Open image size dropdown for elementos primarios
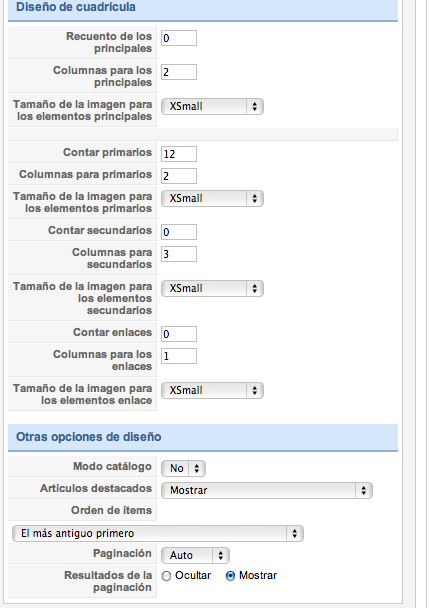This screenshot has height=608, width=429. (212, 199)
